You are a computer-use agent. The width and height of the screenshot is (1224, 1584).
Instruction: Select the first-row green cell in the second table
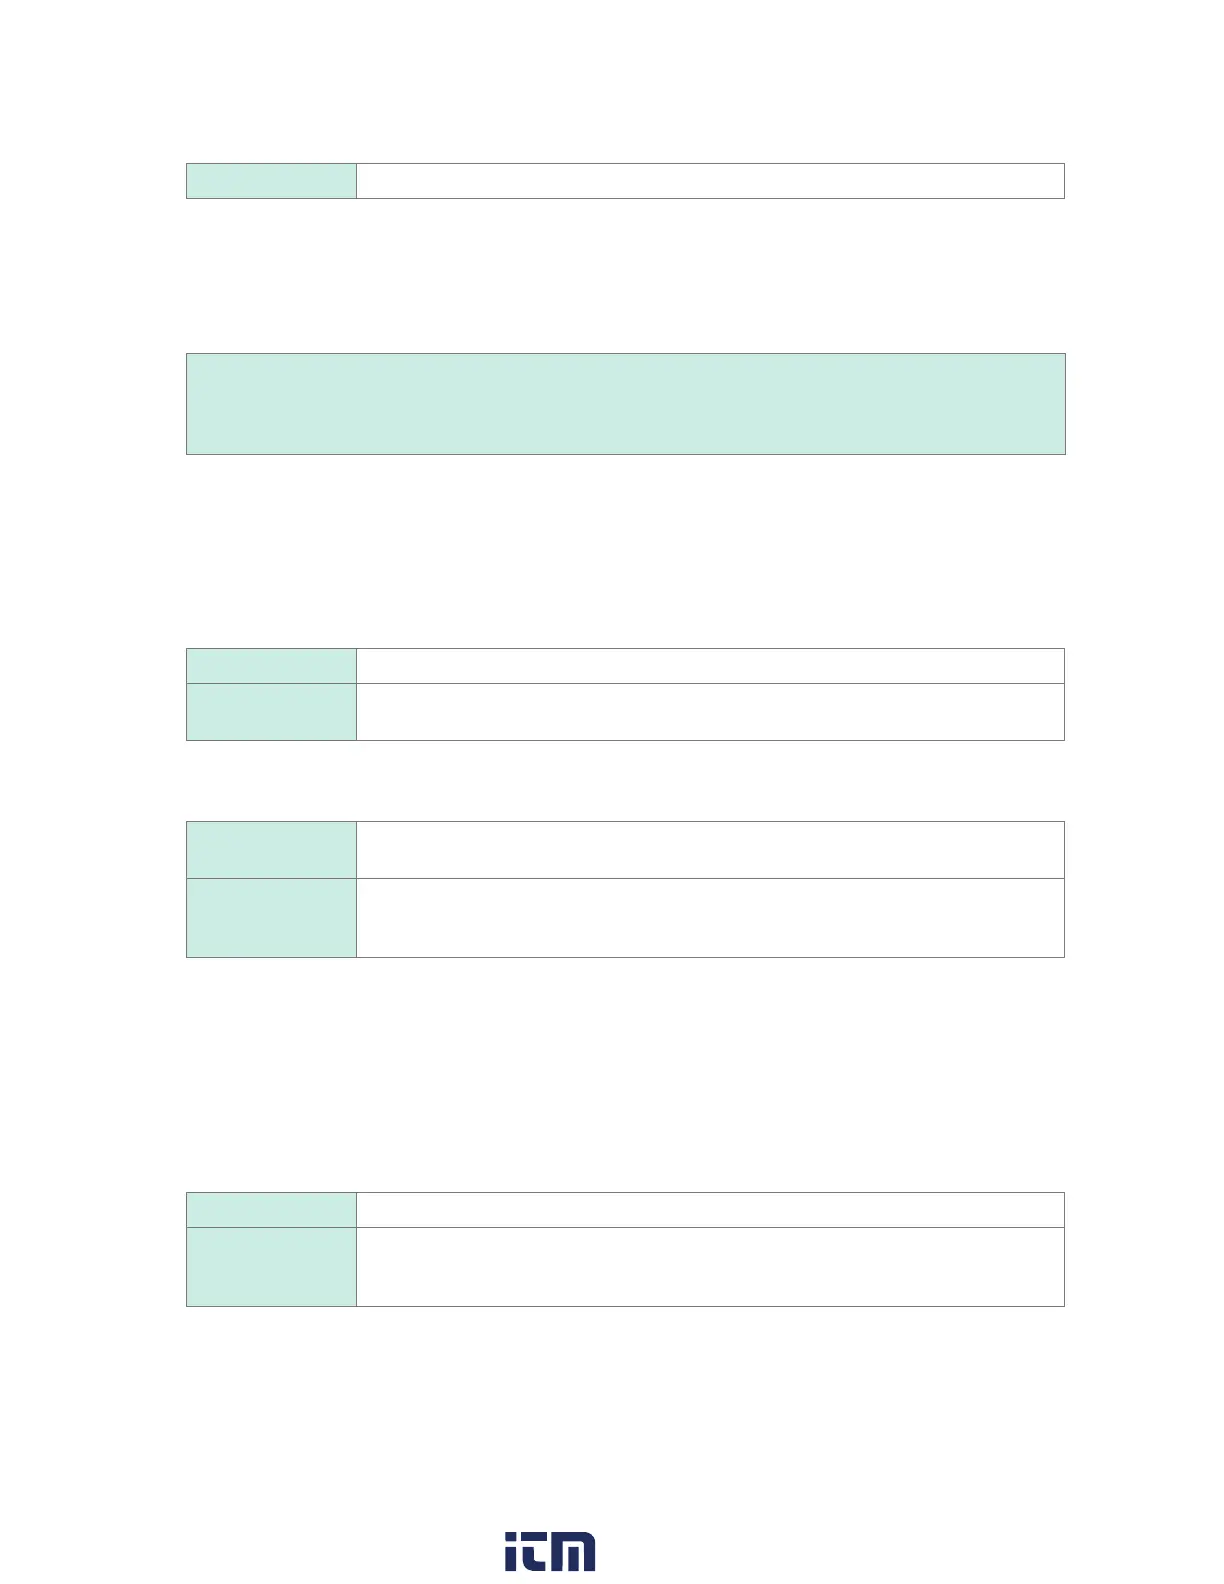pos(271,666)
